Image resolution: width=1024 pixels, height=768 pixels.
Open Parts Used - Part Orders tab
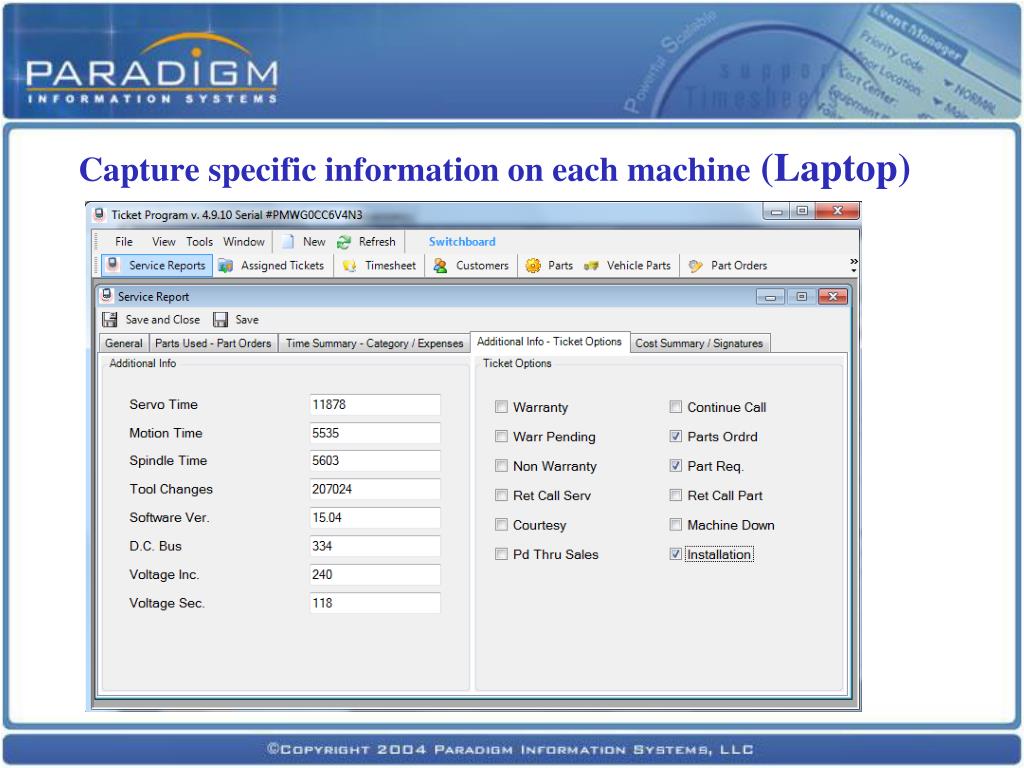click(x=213, y=344)
